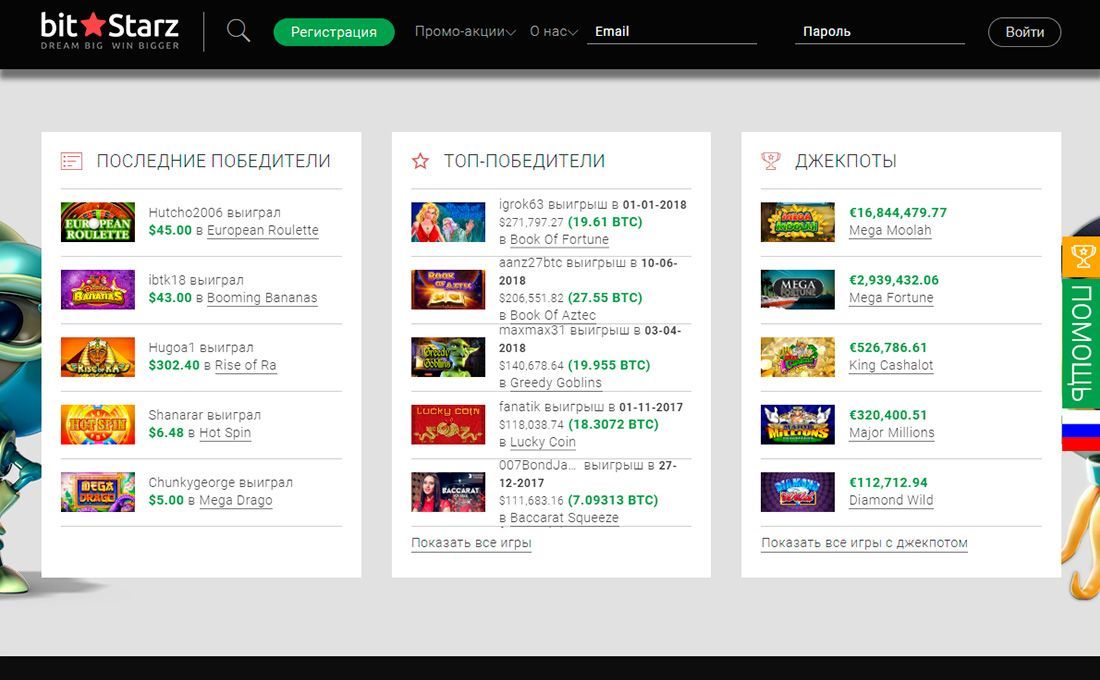
Task: Click the €2,939,432.06 jackpot amount
Action: [x=894, y=280]
